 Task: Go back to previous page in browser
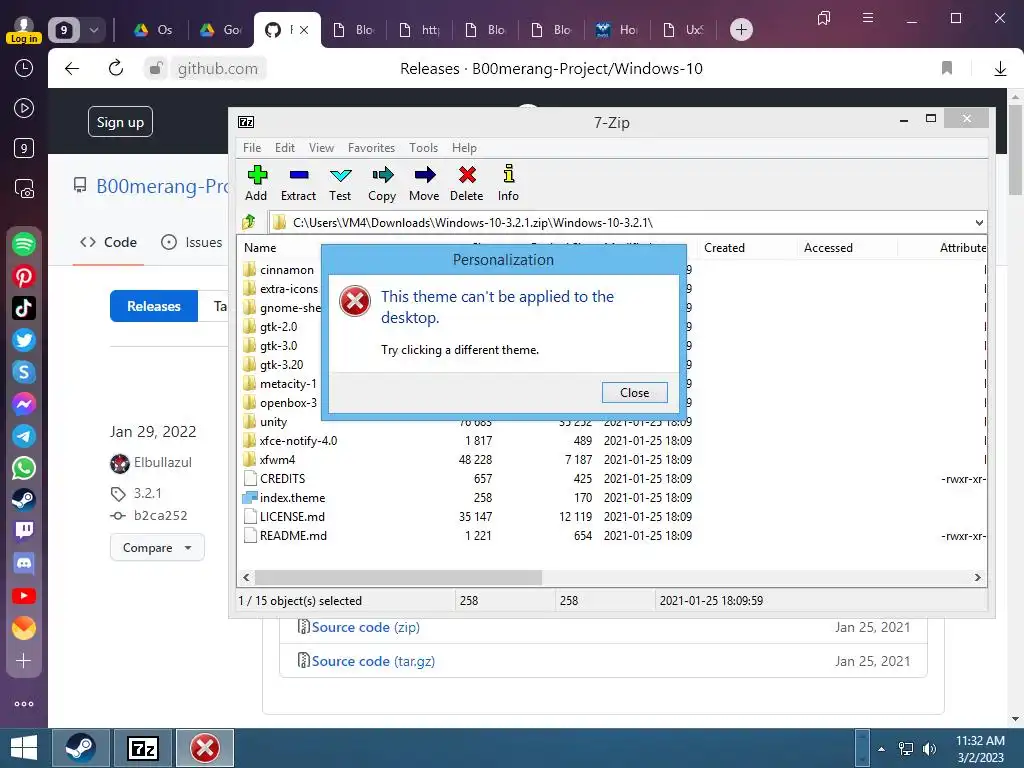point(72,68)
